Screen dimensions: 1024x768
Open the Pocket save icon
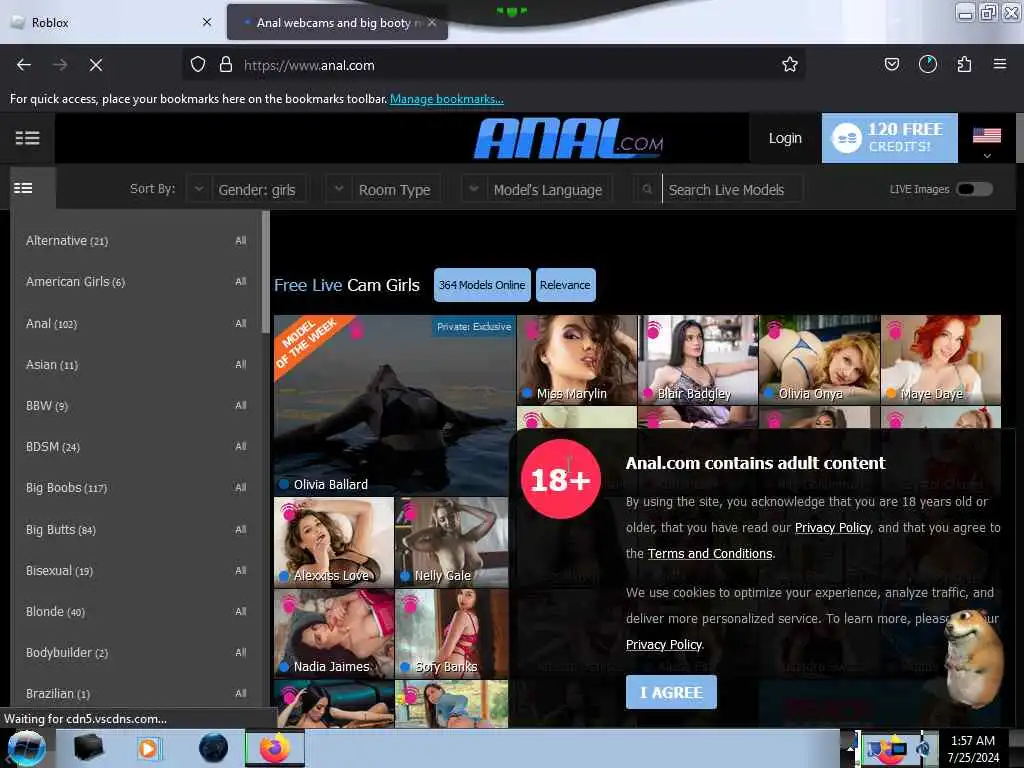[x=891, y=64]
